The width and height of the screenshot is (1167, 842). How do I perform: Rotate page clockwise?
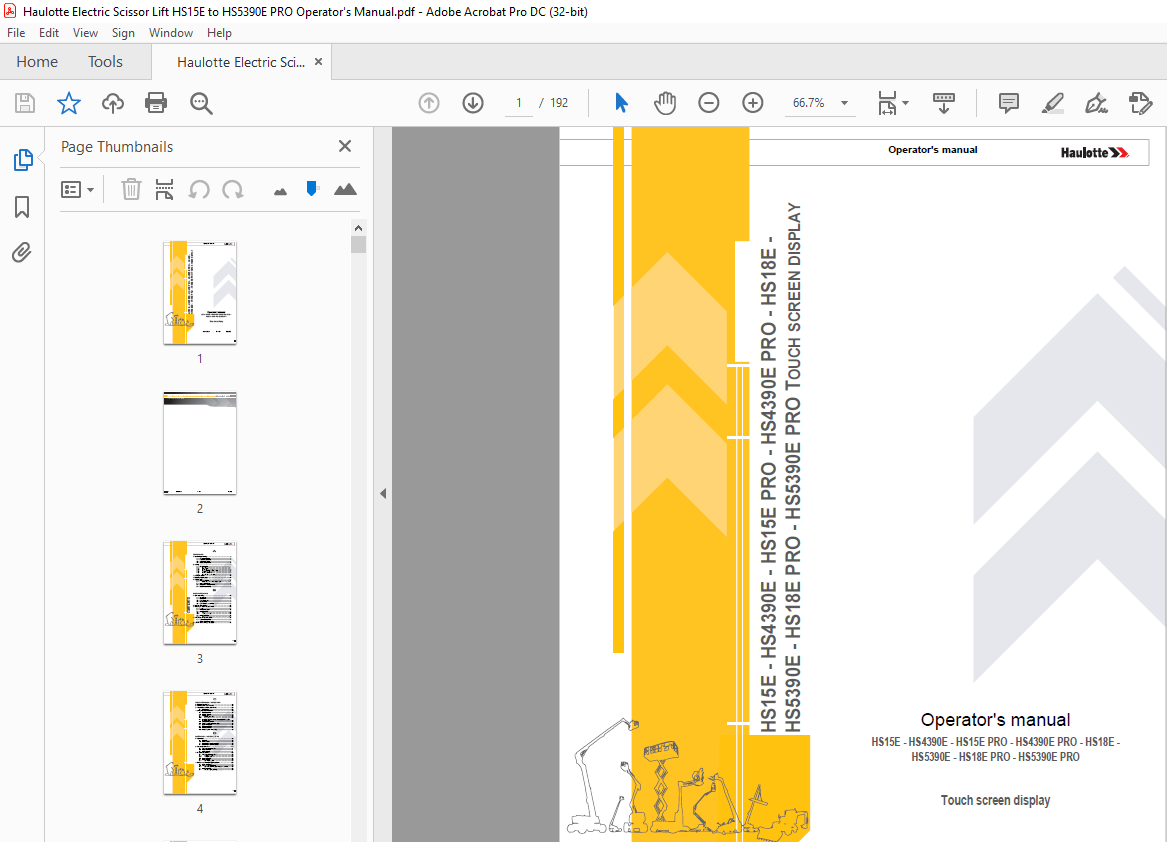tap(233, 189)
